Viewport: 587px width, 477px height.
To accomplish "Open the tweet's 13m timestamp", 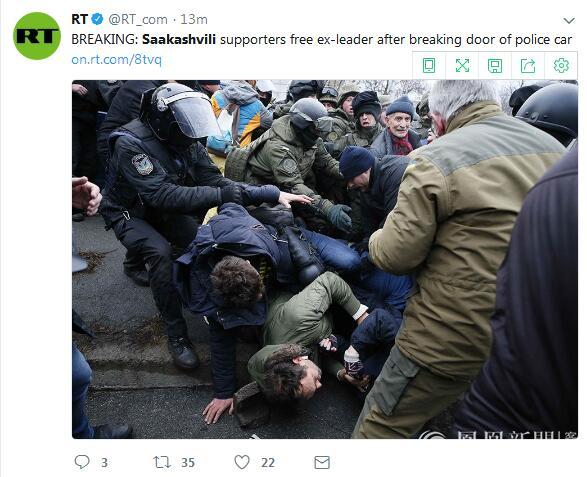I will pyautogui.click(x=194, y=19).
